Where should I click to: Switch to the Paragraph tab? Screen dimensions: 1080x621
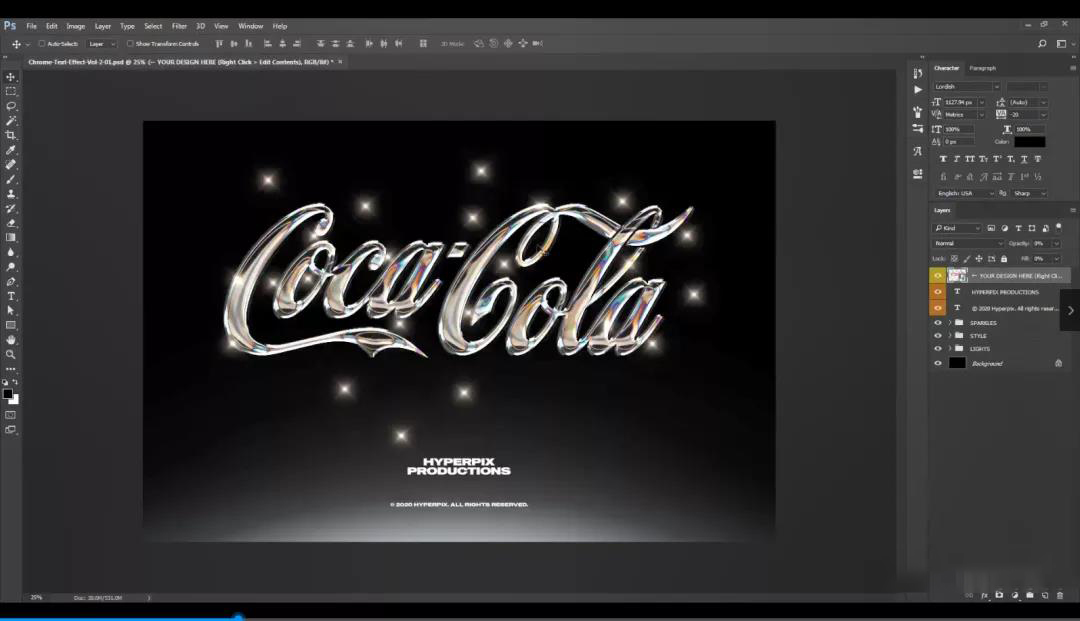[x=982, y=68]
